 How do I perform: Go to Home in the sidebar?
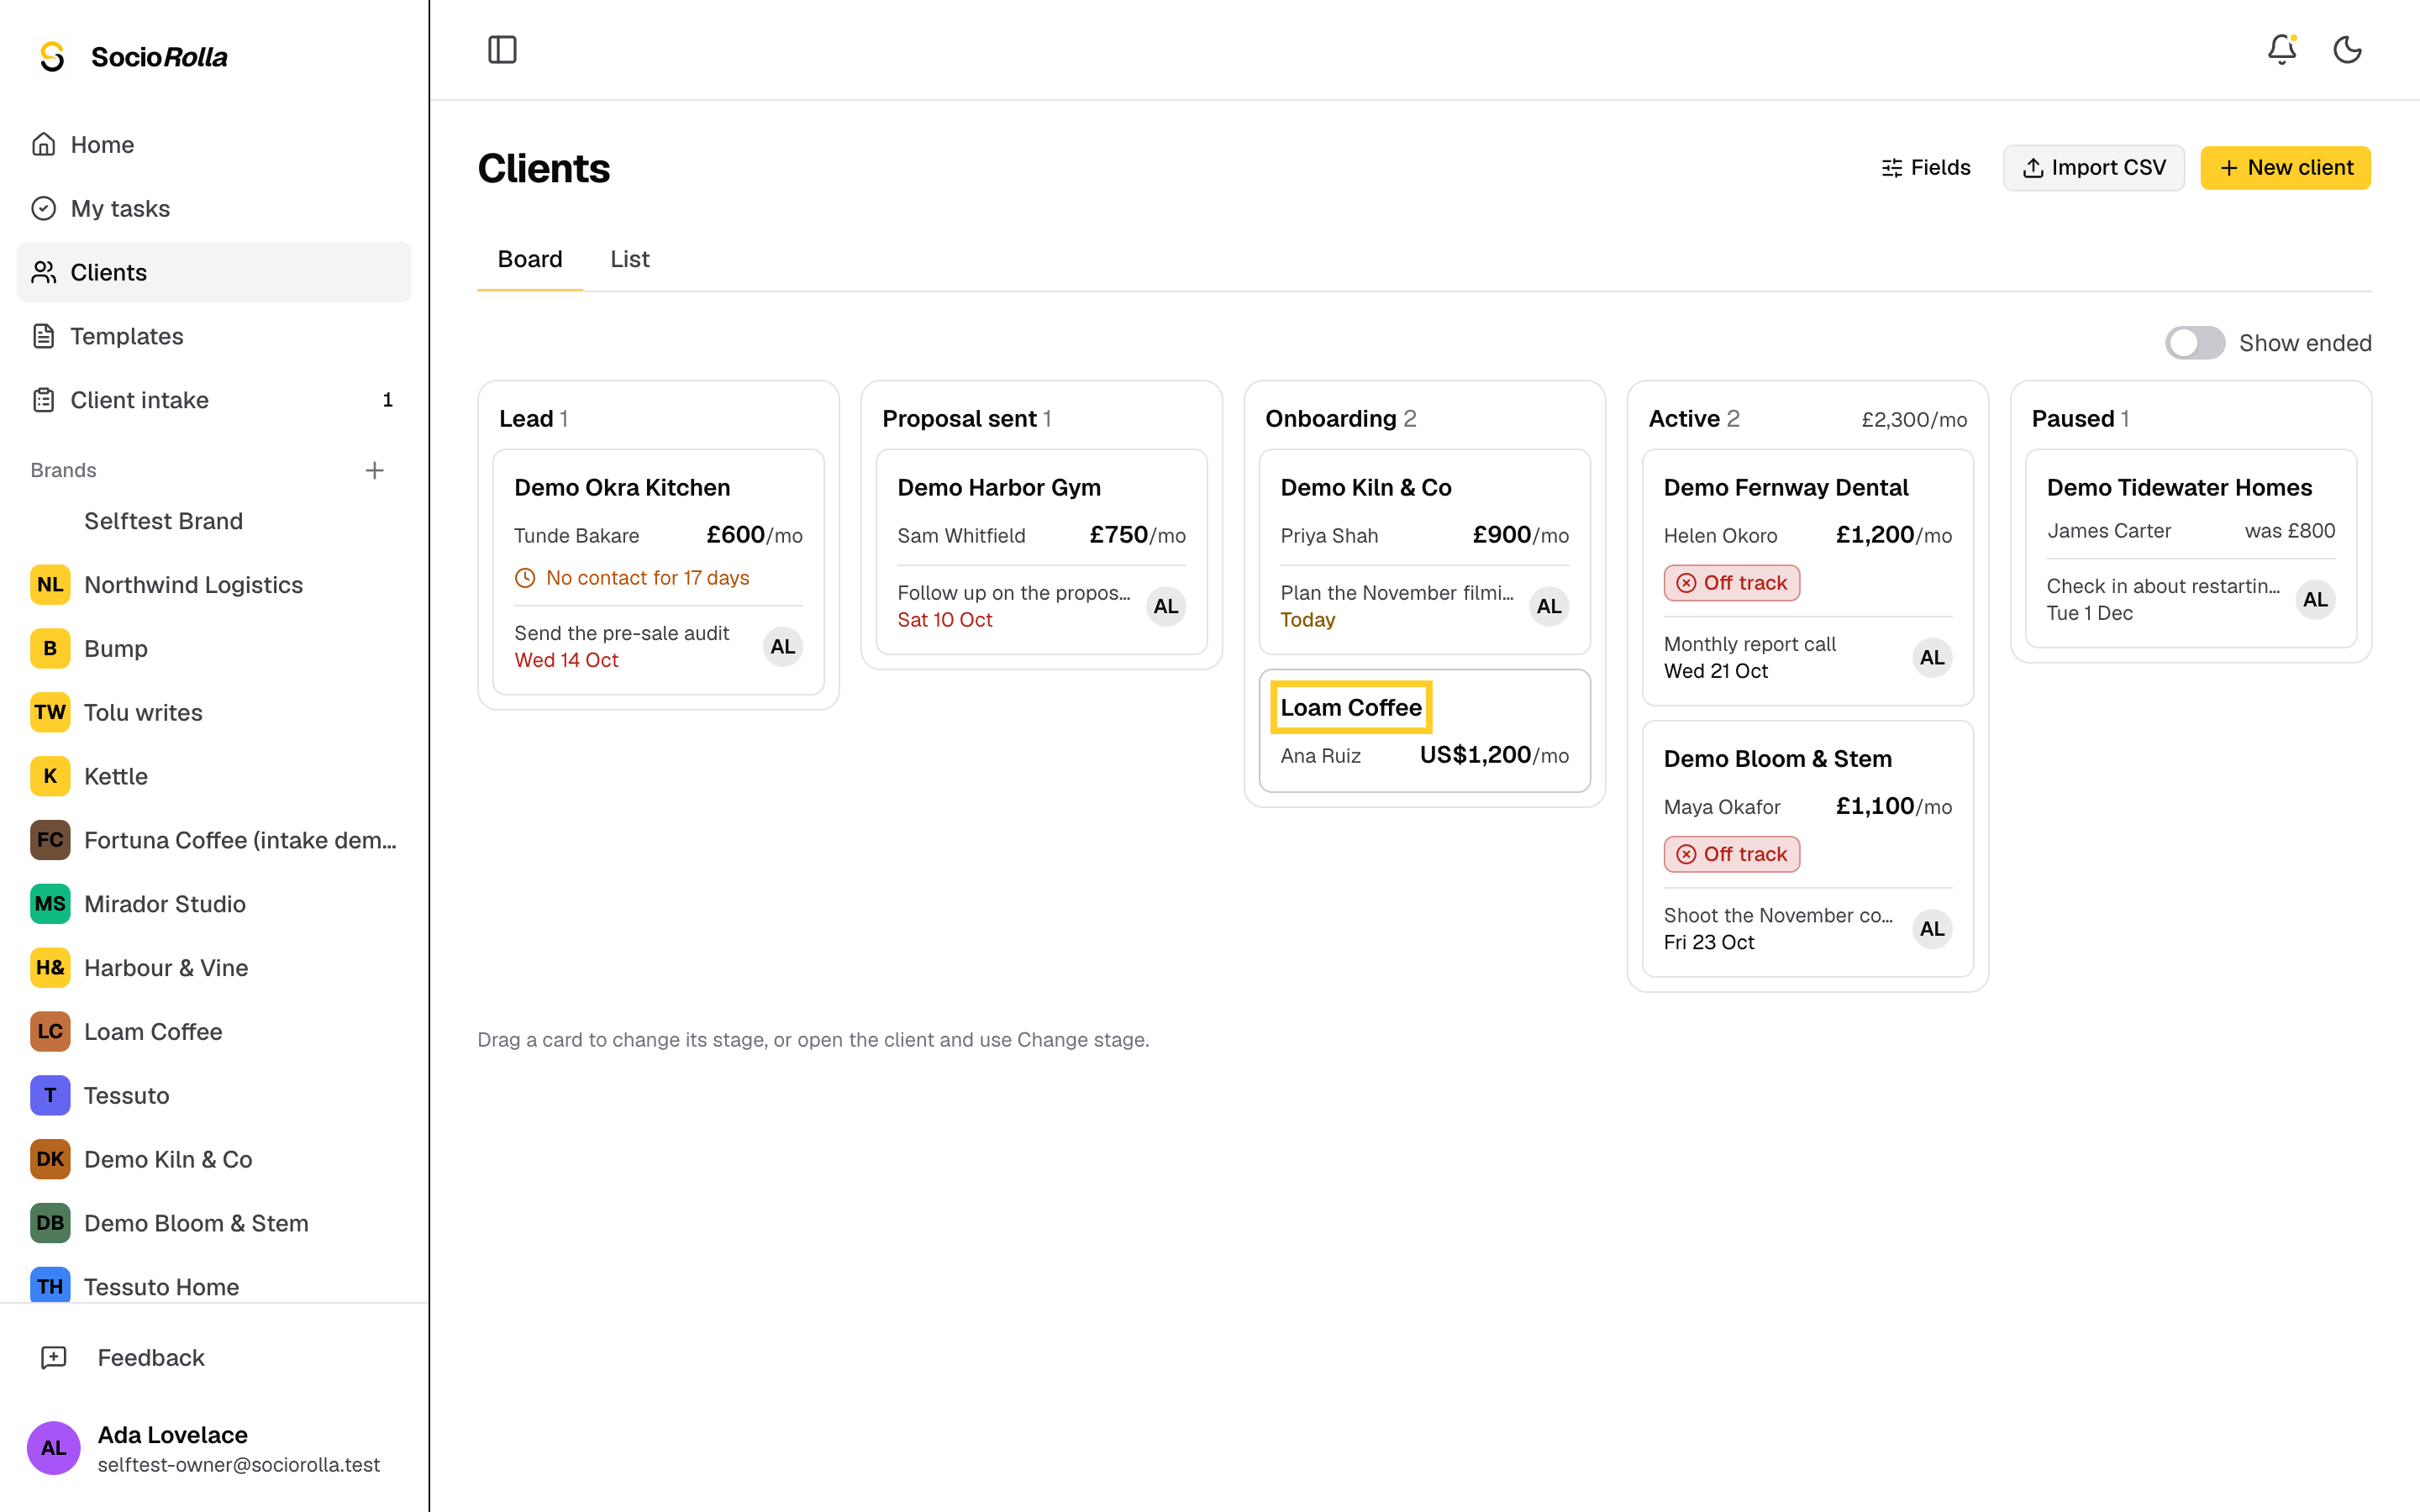coord(214,145)
